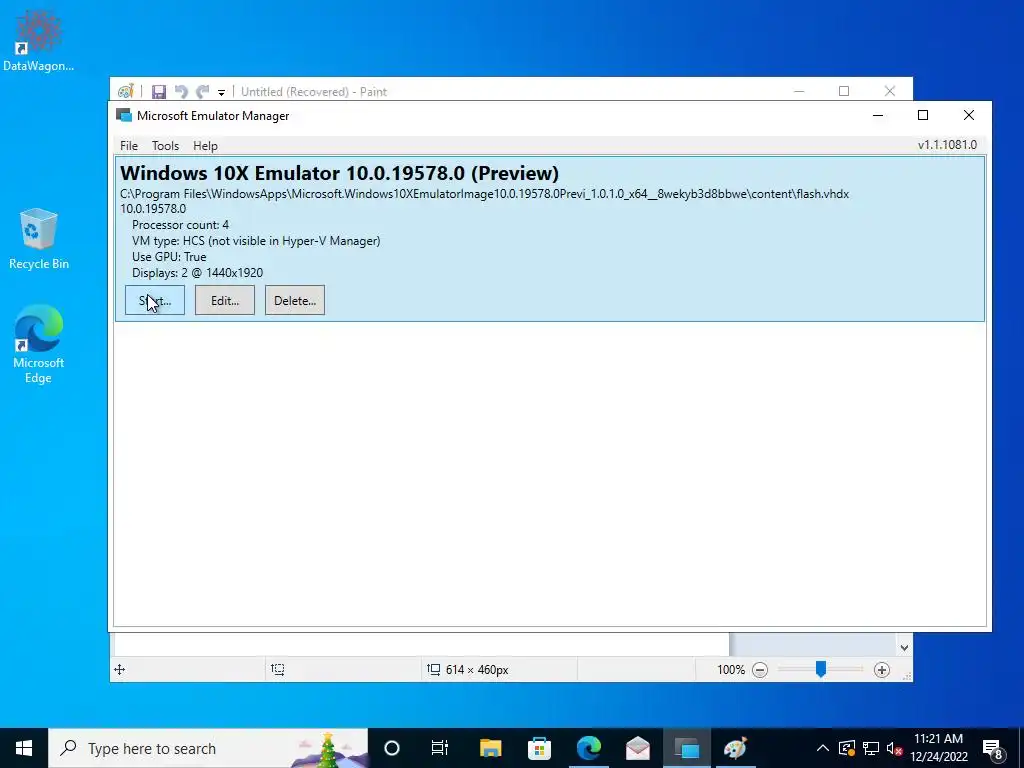Click Paint's zoom in plus button
Viewport: 1024px width, 768px height.
[x=882, y=669]
